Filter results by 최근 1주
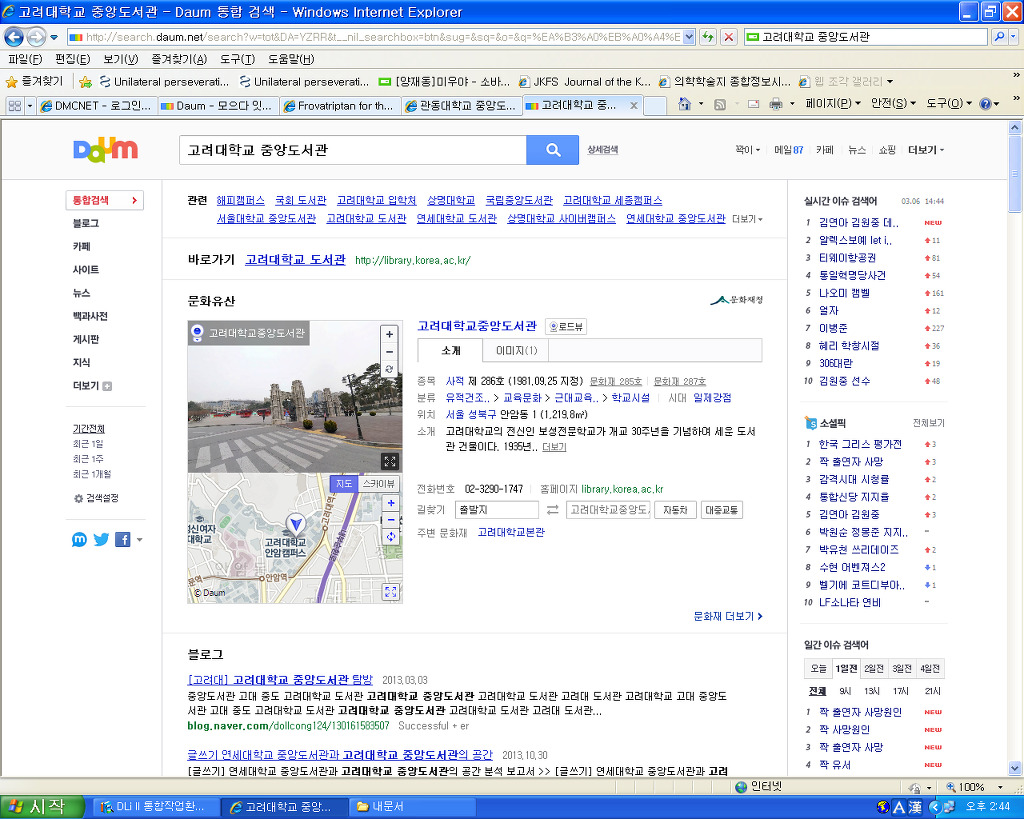 (x=88, y=459)
